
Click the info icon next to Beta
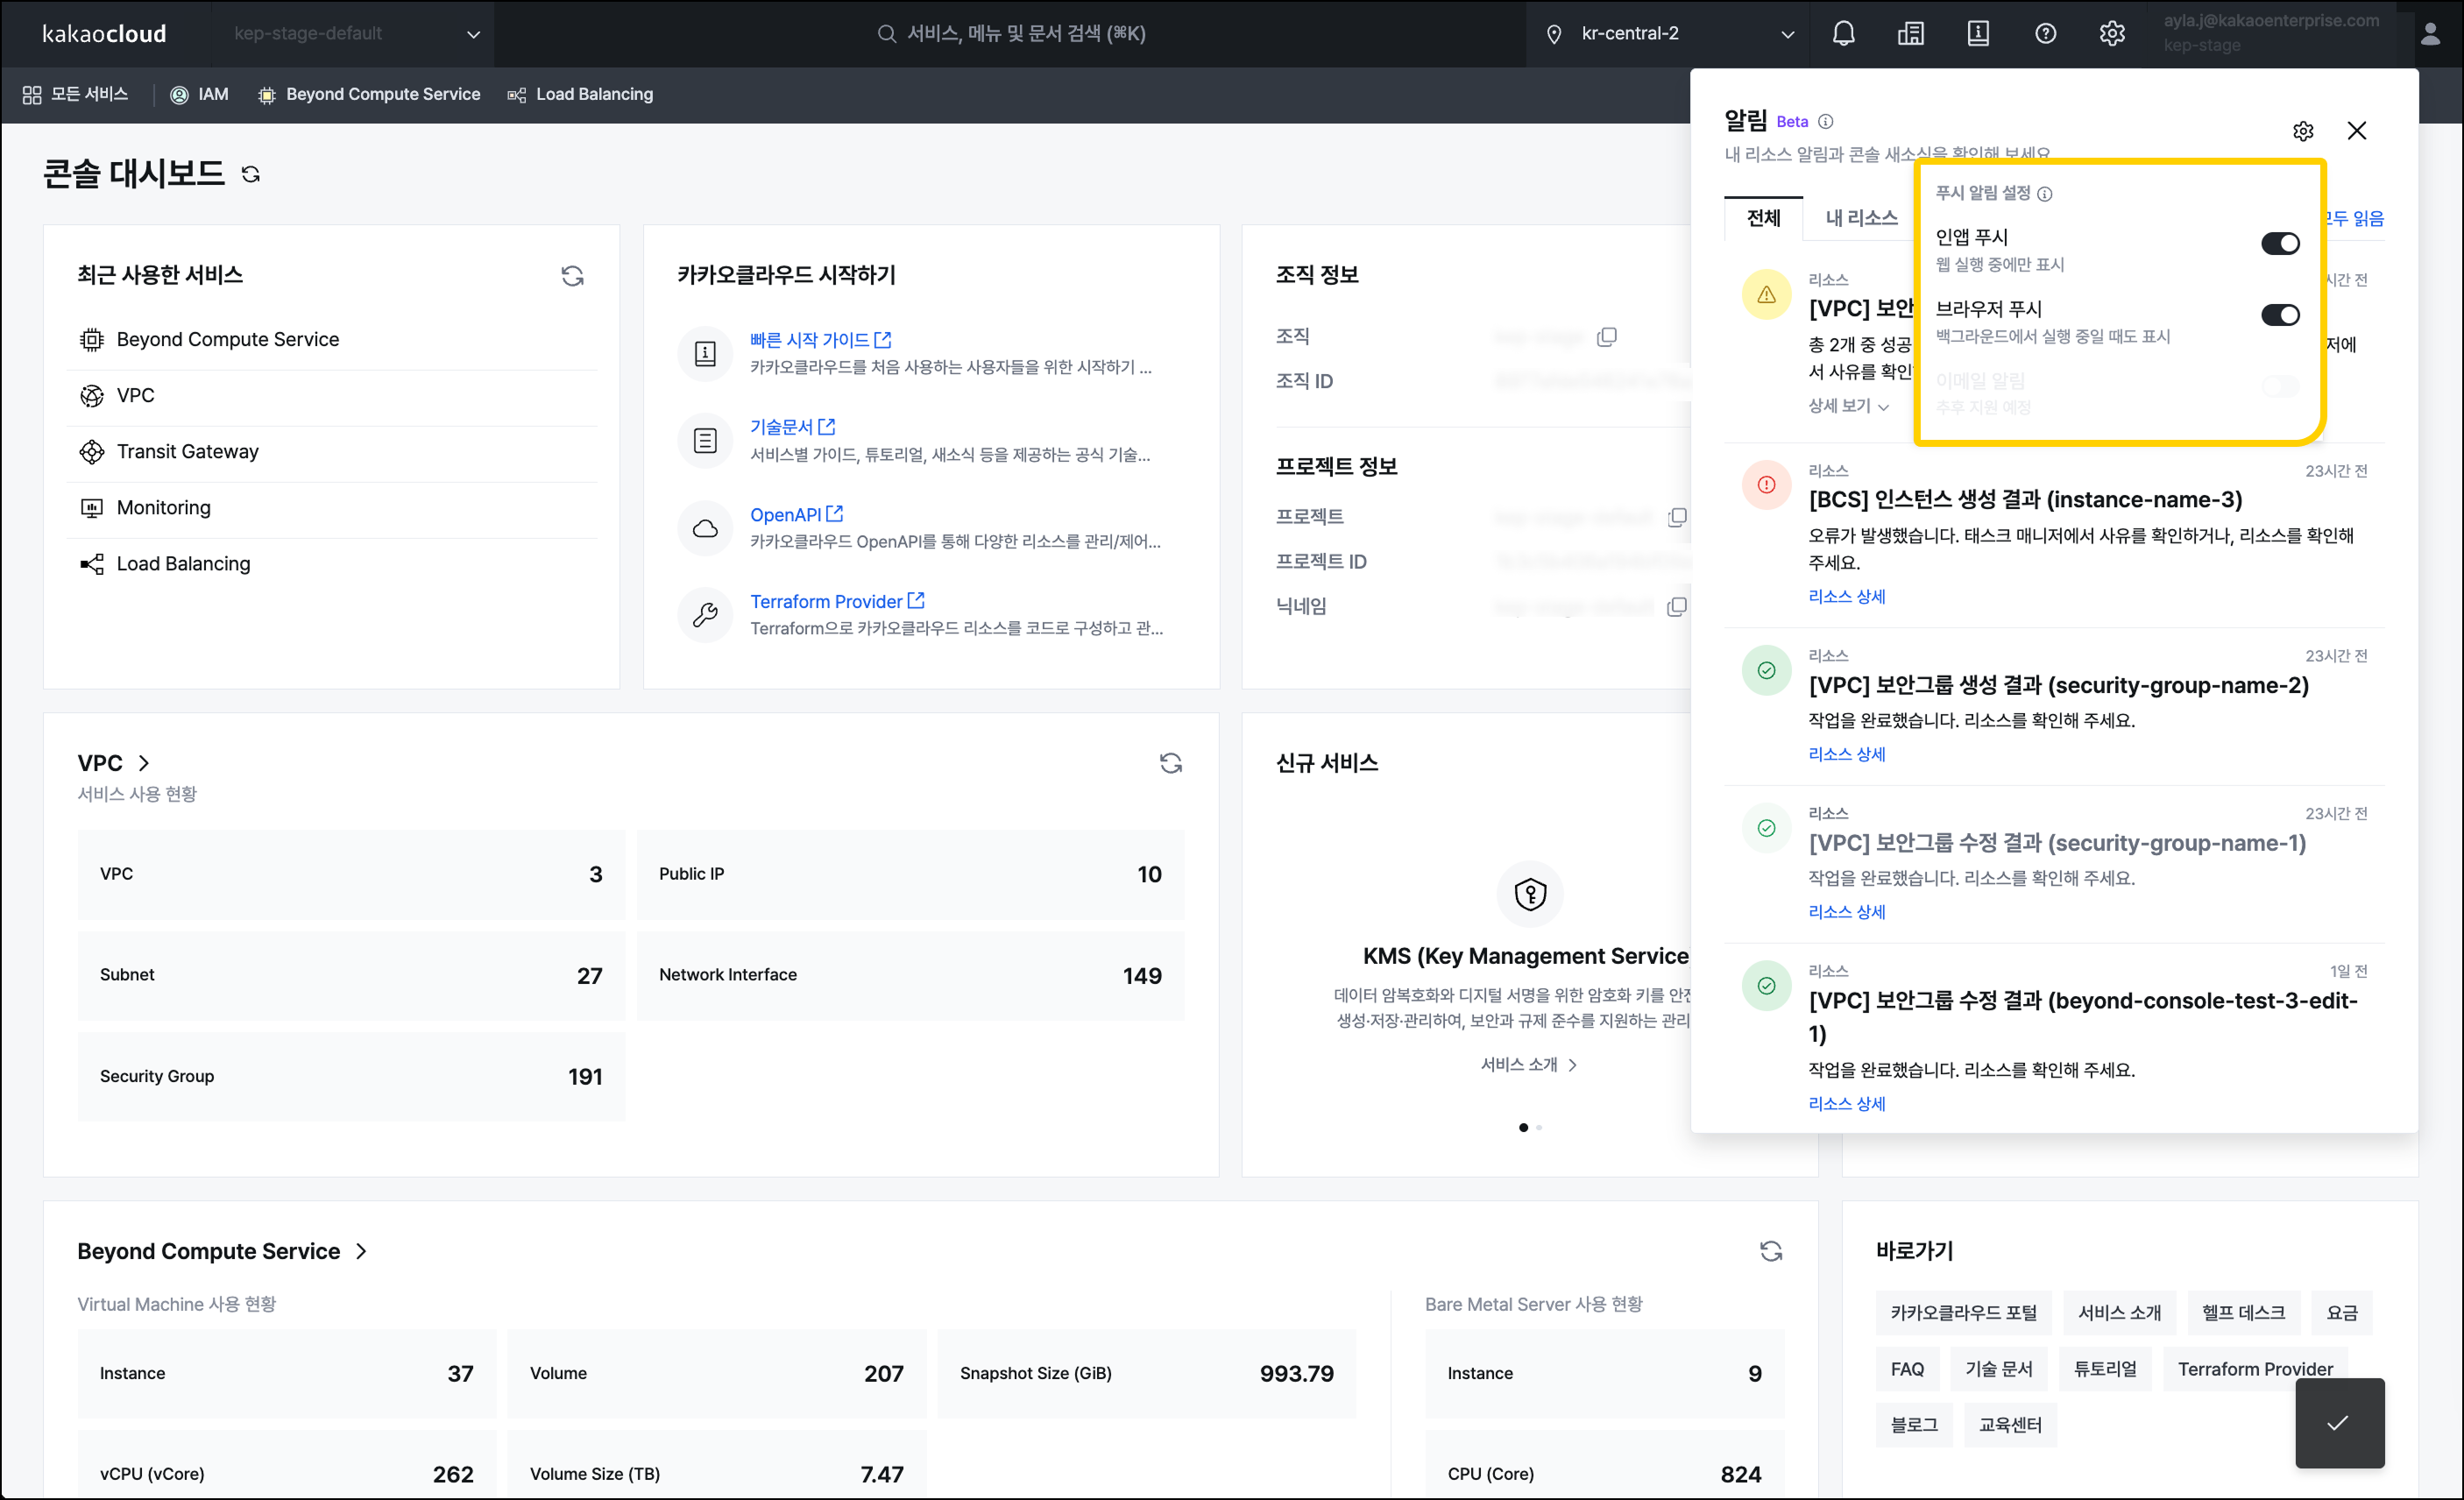coord(1826,122)
